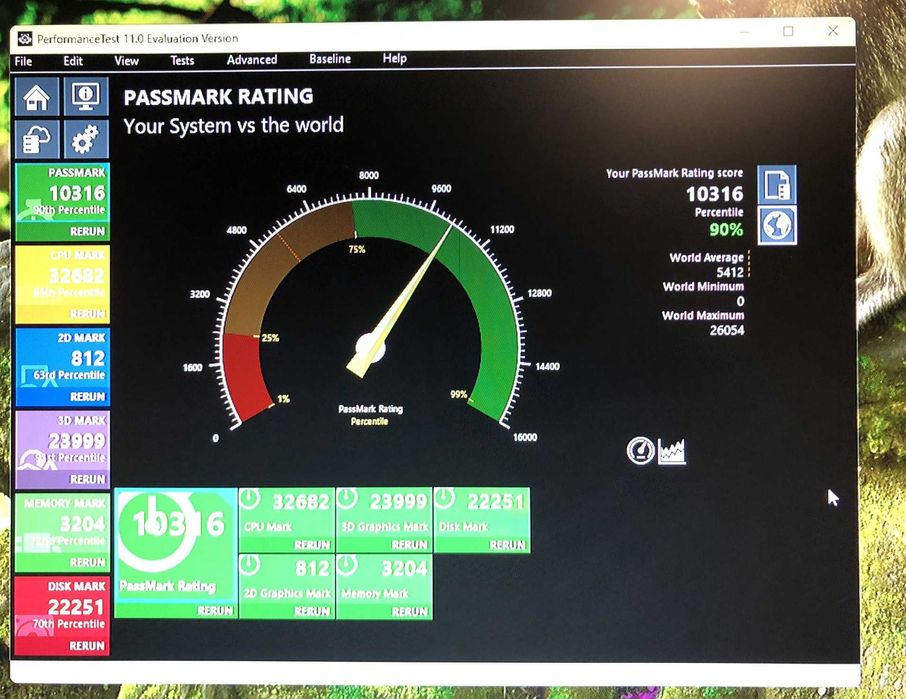This screenshot has height=699, width=906.
Task: Rerun the 3D Mark test in sidebar
Action: click(87, 479)
